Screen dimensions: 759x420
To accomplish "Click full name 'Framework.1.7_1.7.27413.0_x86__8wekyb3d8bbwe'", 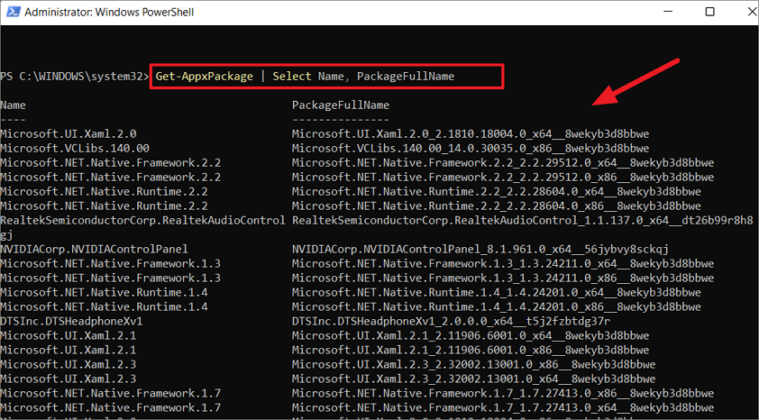I will (x=503, y=393).
